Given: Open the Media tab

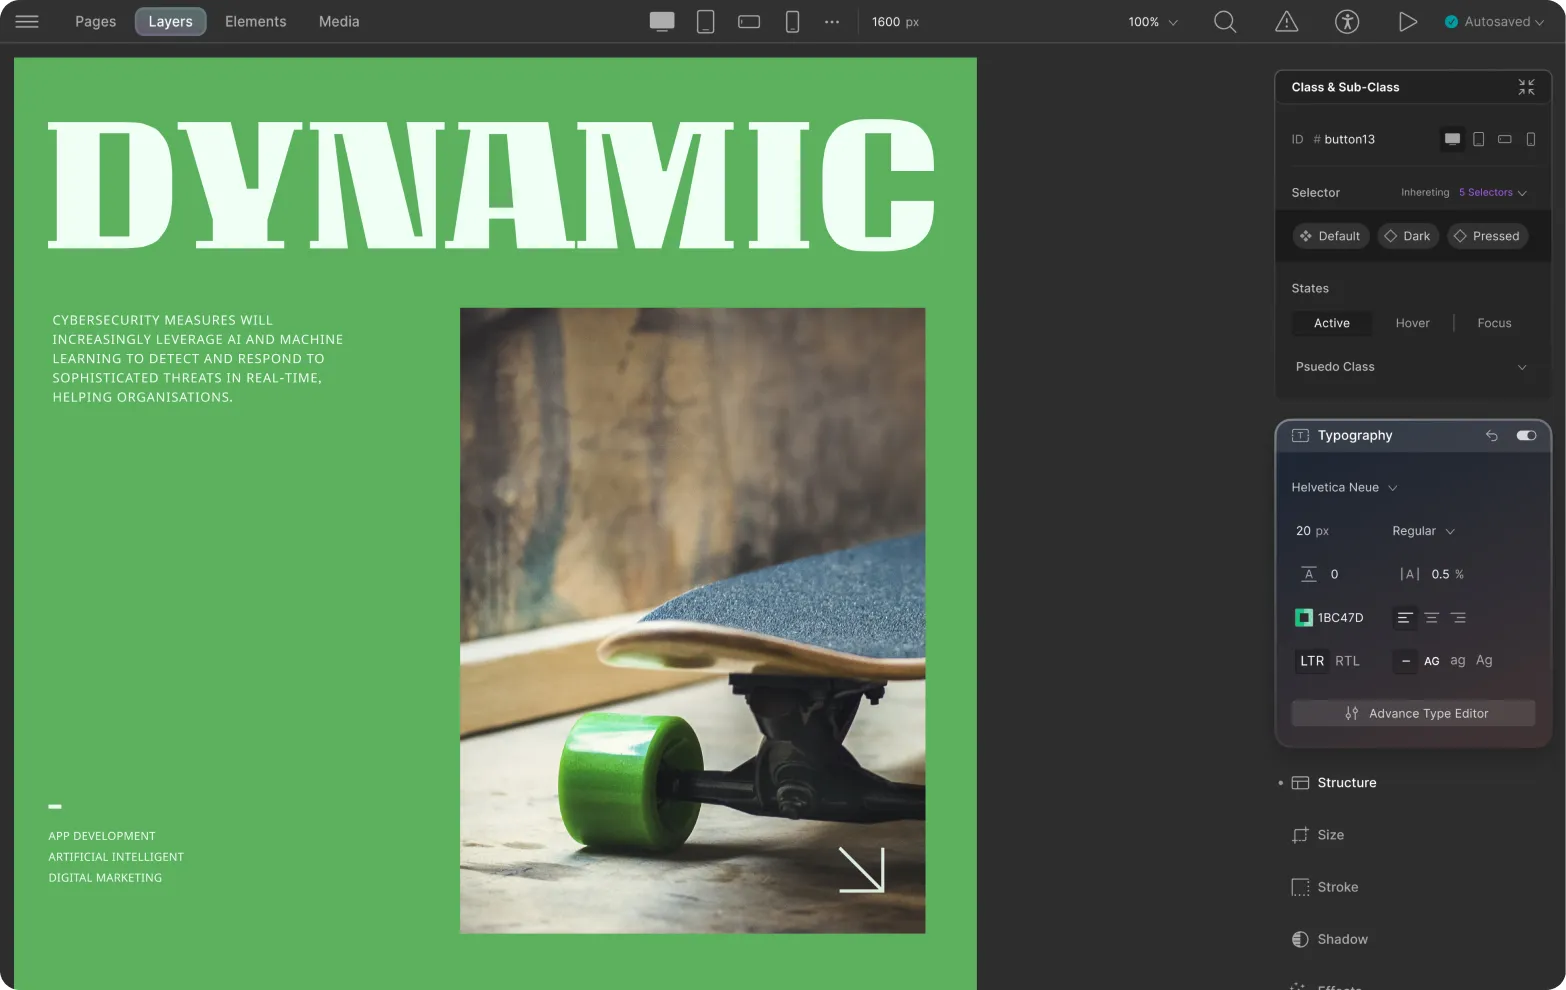Looking at the screenshot, I should coord(339,21).
